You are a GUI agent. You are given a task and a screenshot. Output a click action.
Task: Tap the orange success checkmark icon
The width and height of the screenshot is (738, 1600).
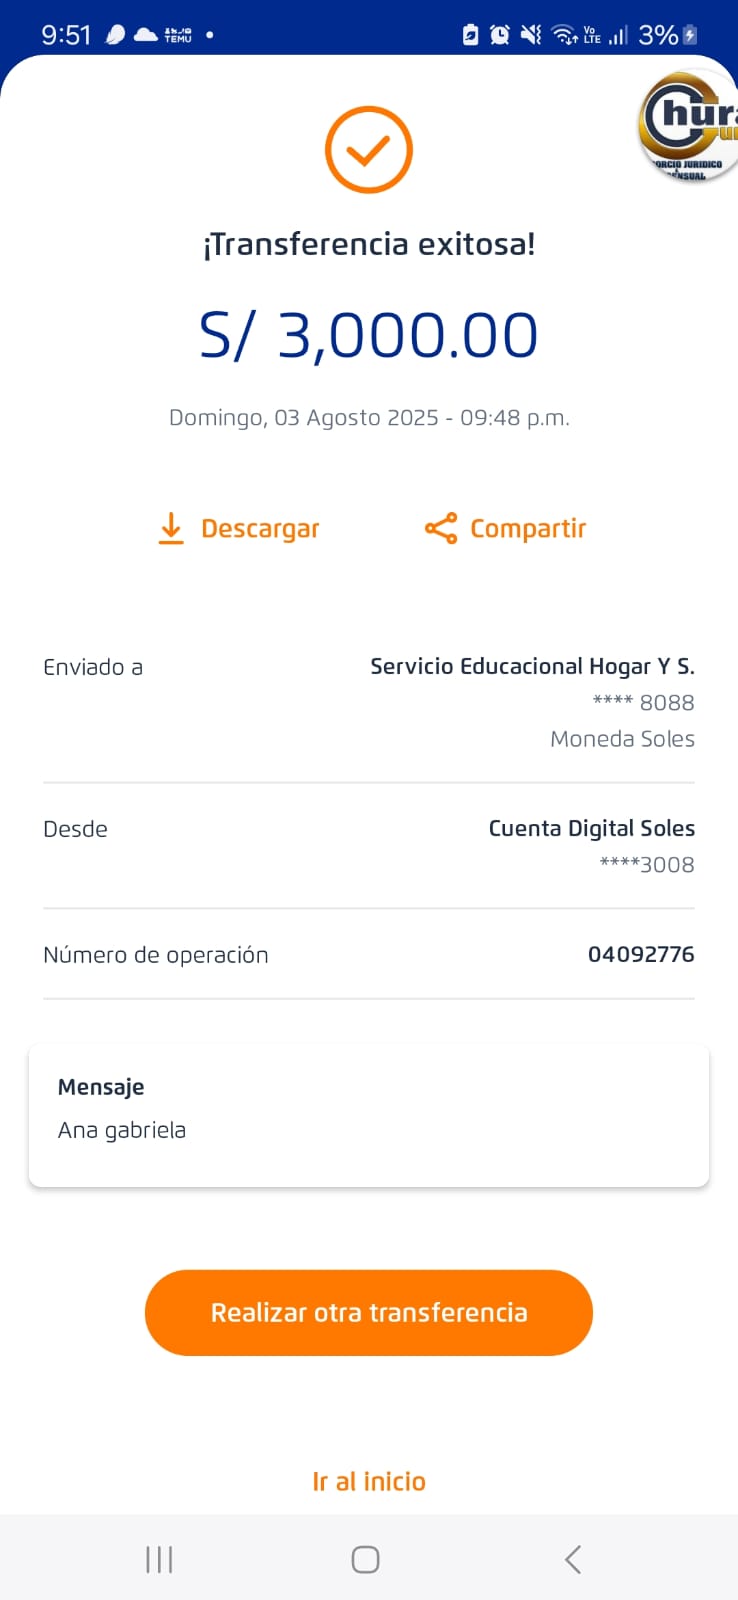(369, 150)
